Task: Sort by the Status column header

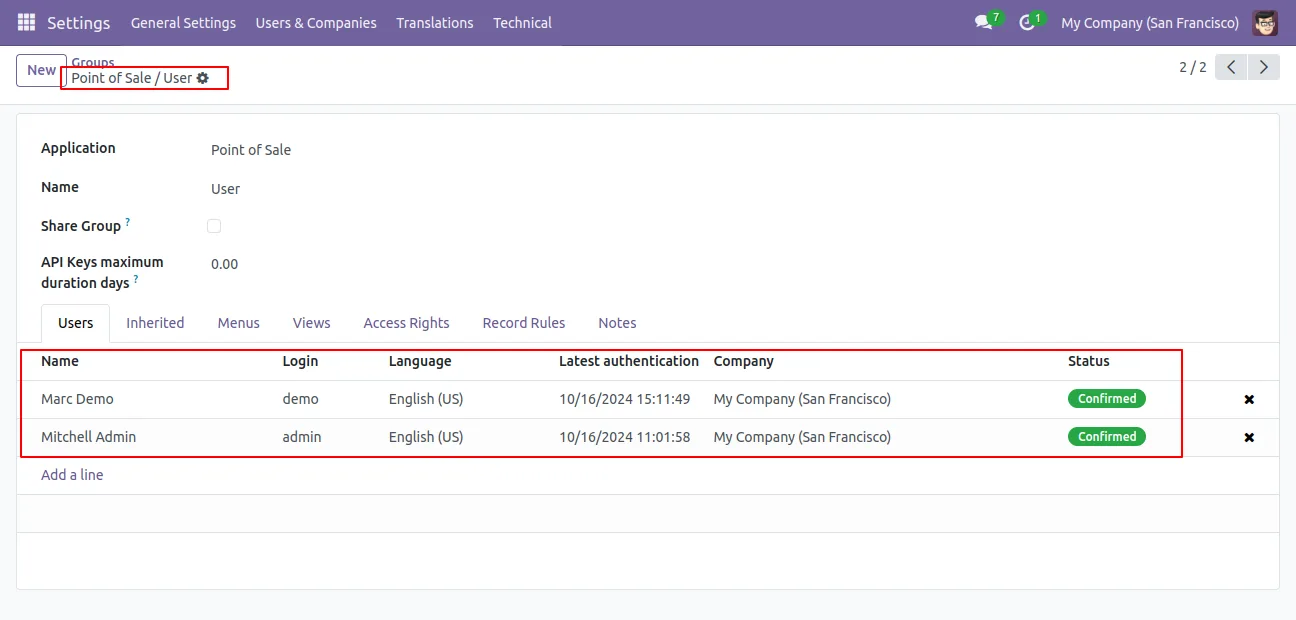Action: (x=1089, y=361)
